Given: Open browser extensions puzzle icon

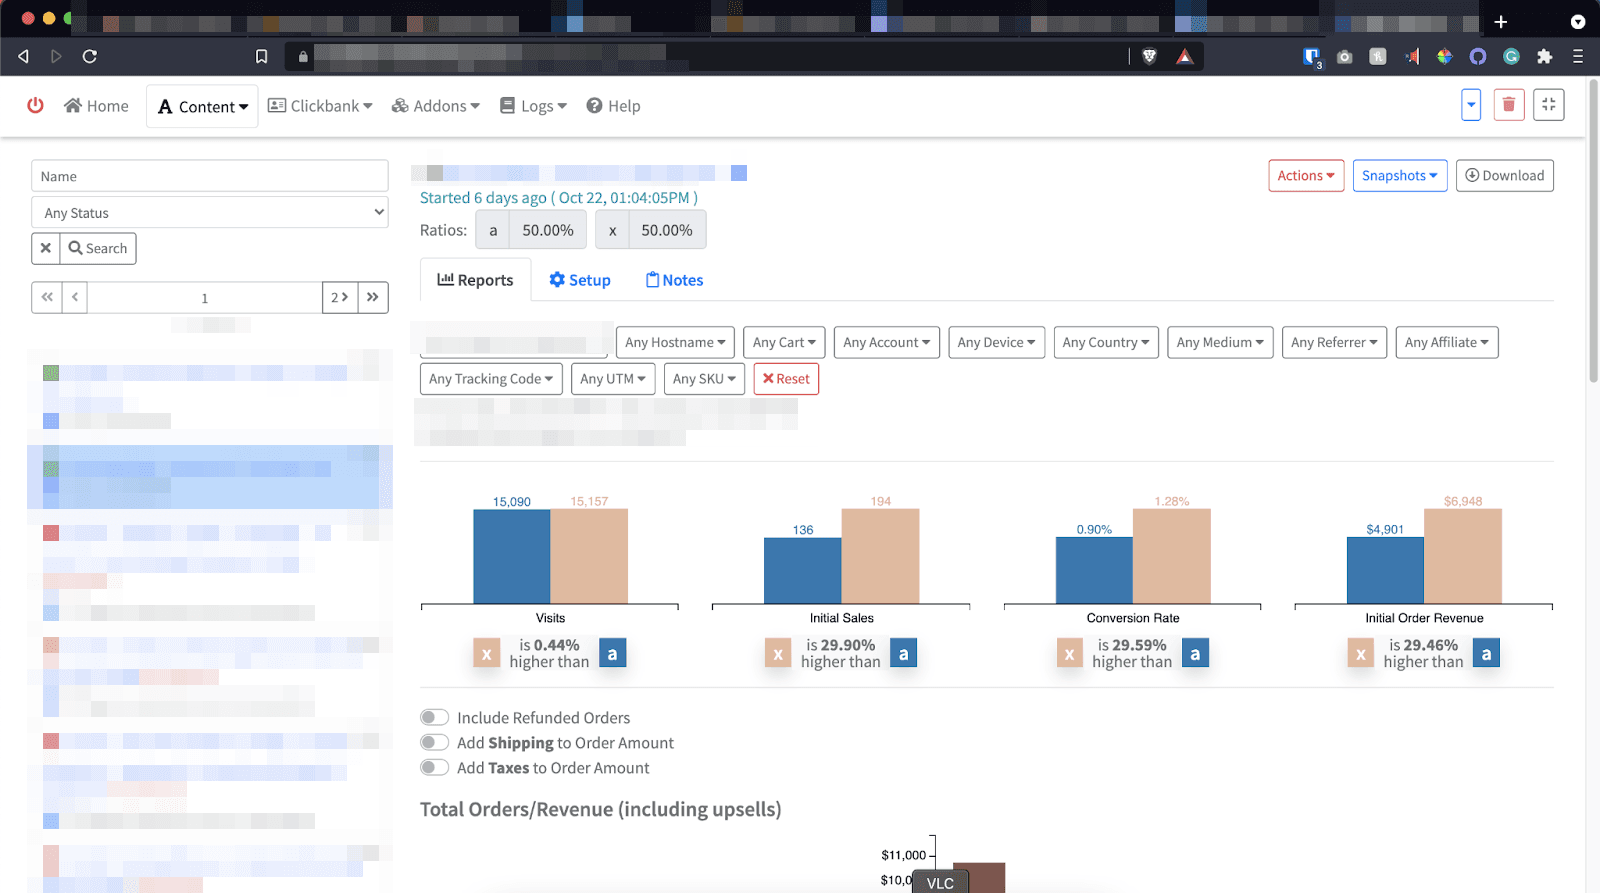Looking at the screenshot, I should click(1544, 57).
